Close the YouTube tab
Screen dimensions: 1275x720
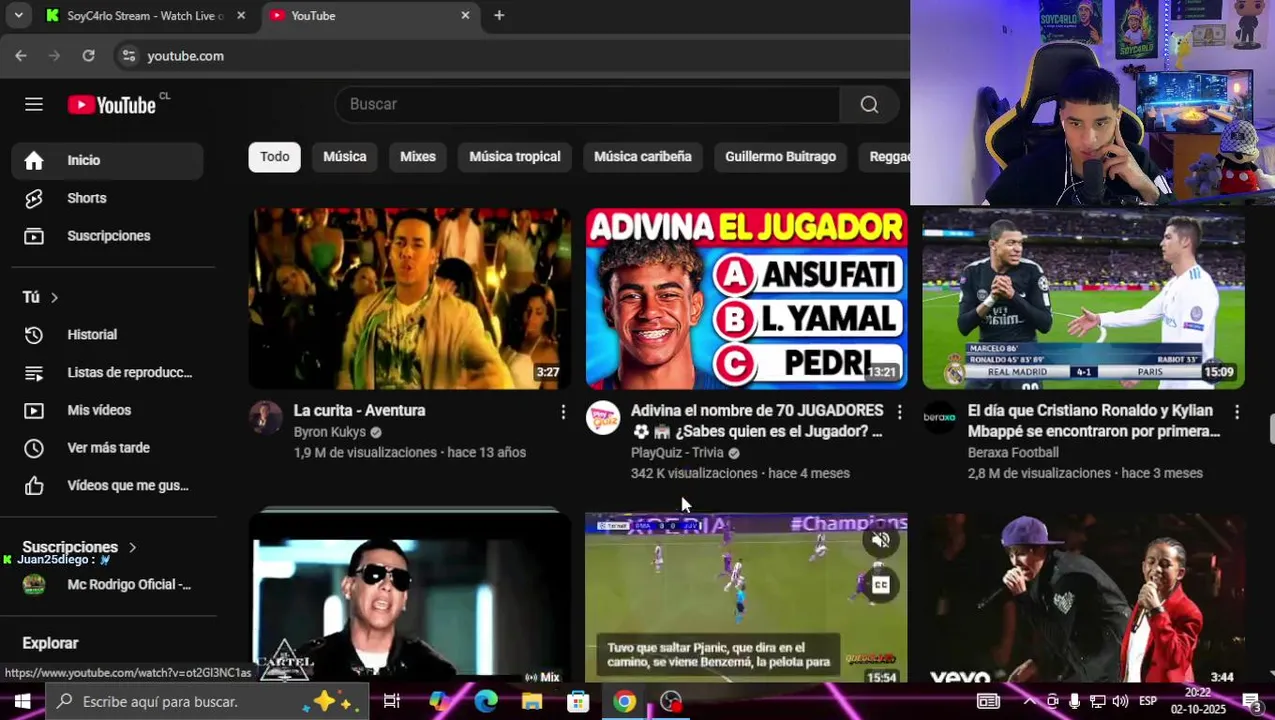(465, 15)
